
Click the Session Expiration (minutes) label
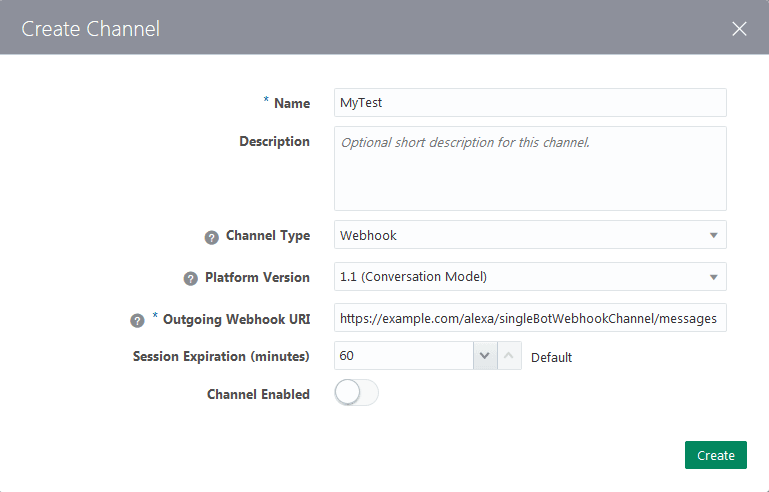pos(221,356)
